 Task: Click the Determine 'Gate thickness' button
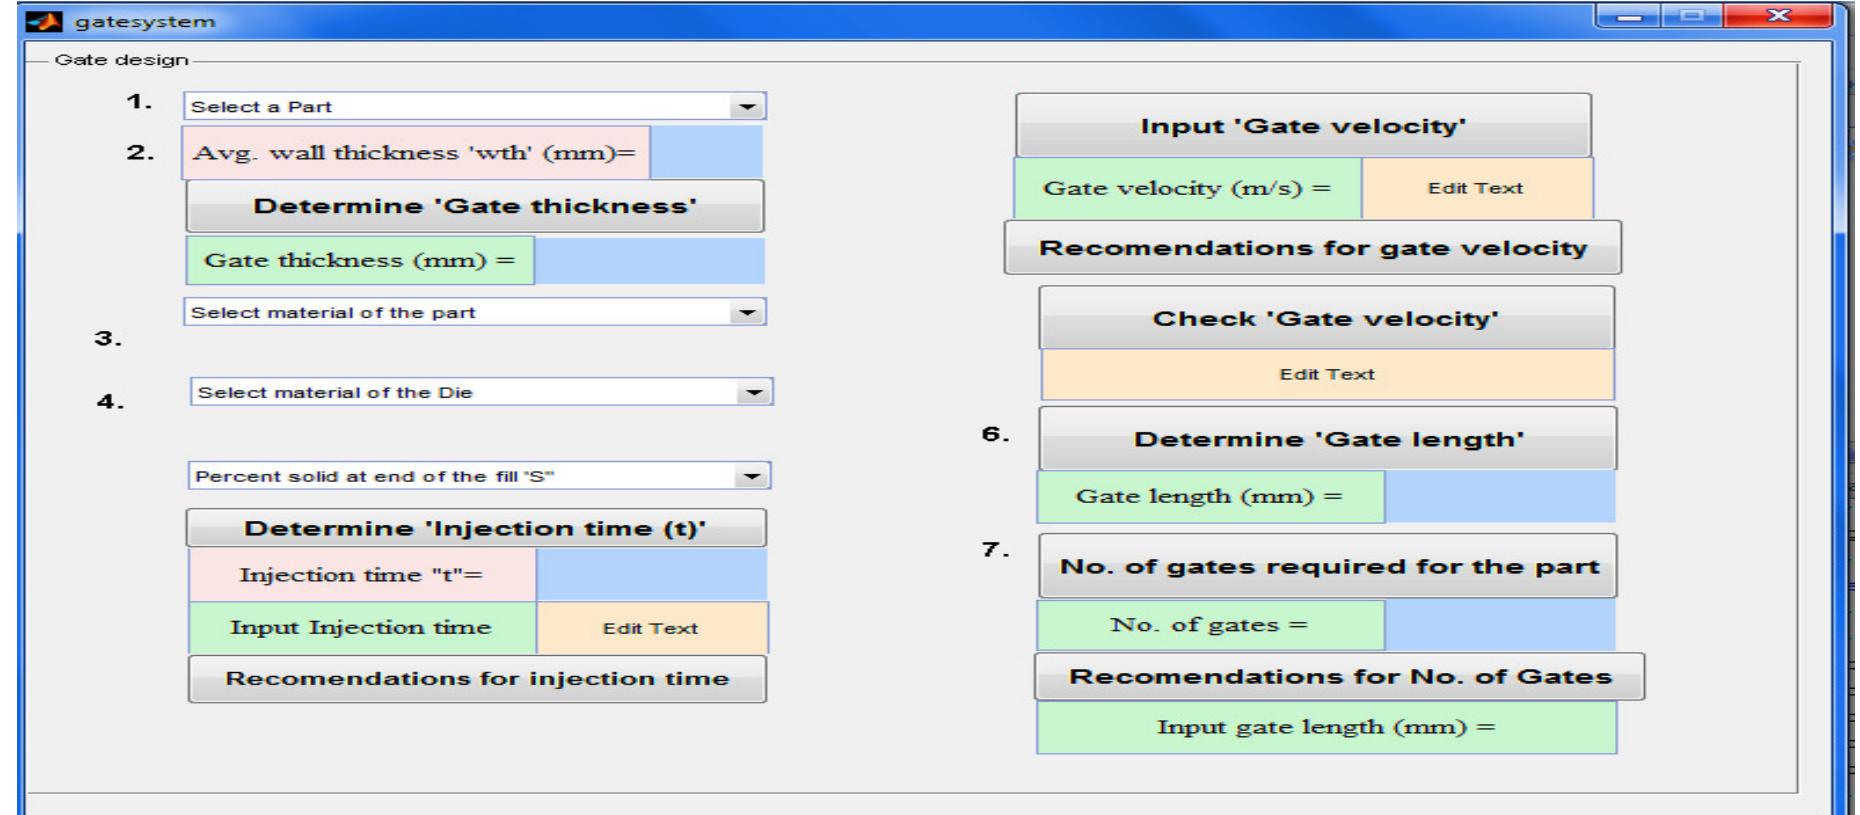(475, 206)
